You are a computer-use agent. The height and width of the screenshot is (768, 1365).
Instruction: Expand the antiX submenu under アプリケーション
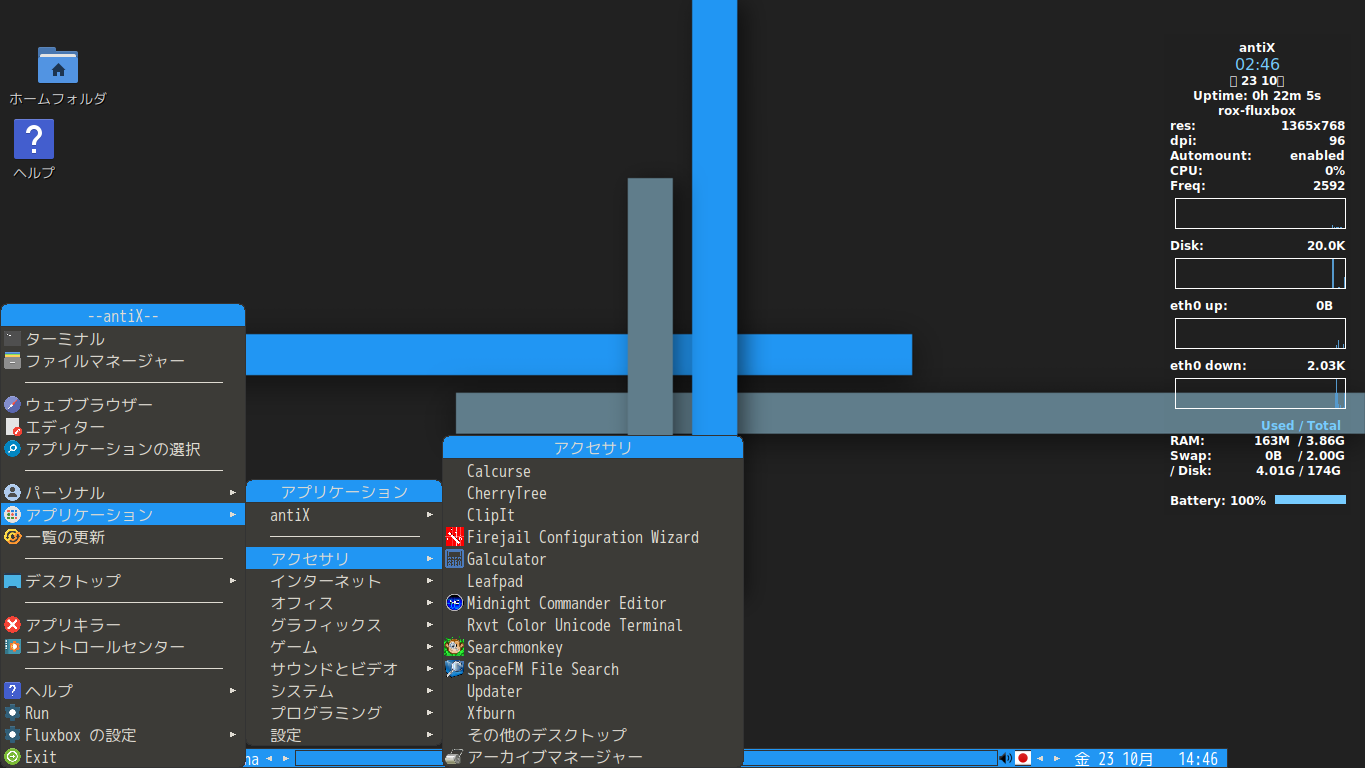tap(344, 515)
